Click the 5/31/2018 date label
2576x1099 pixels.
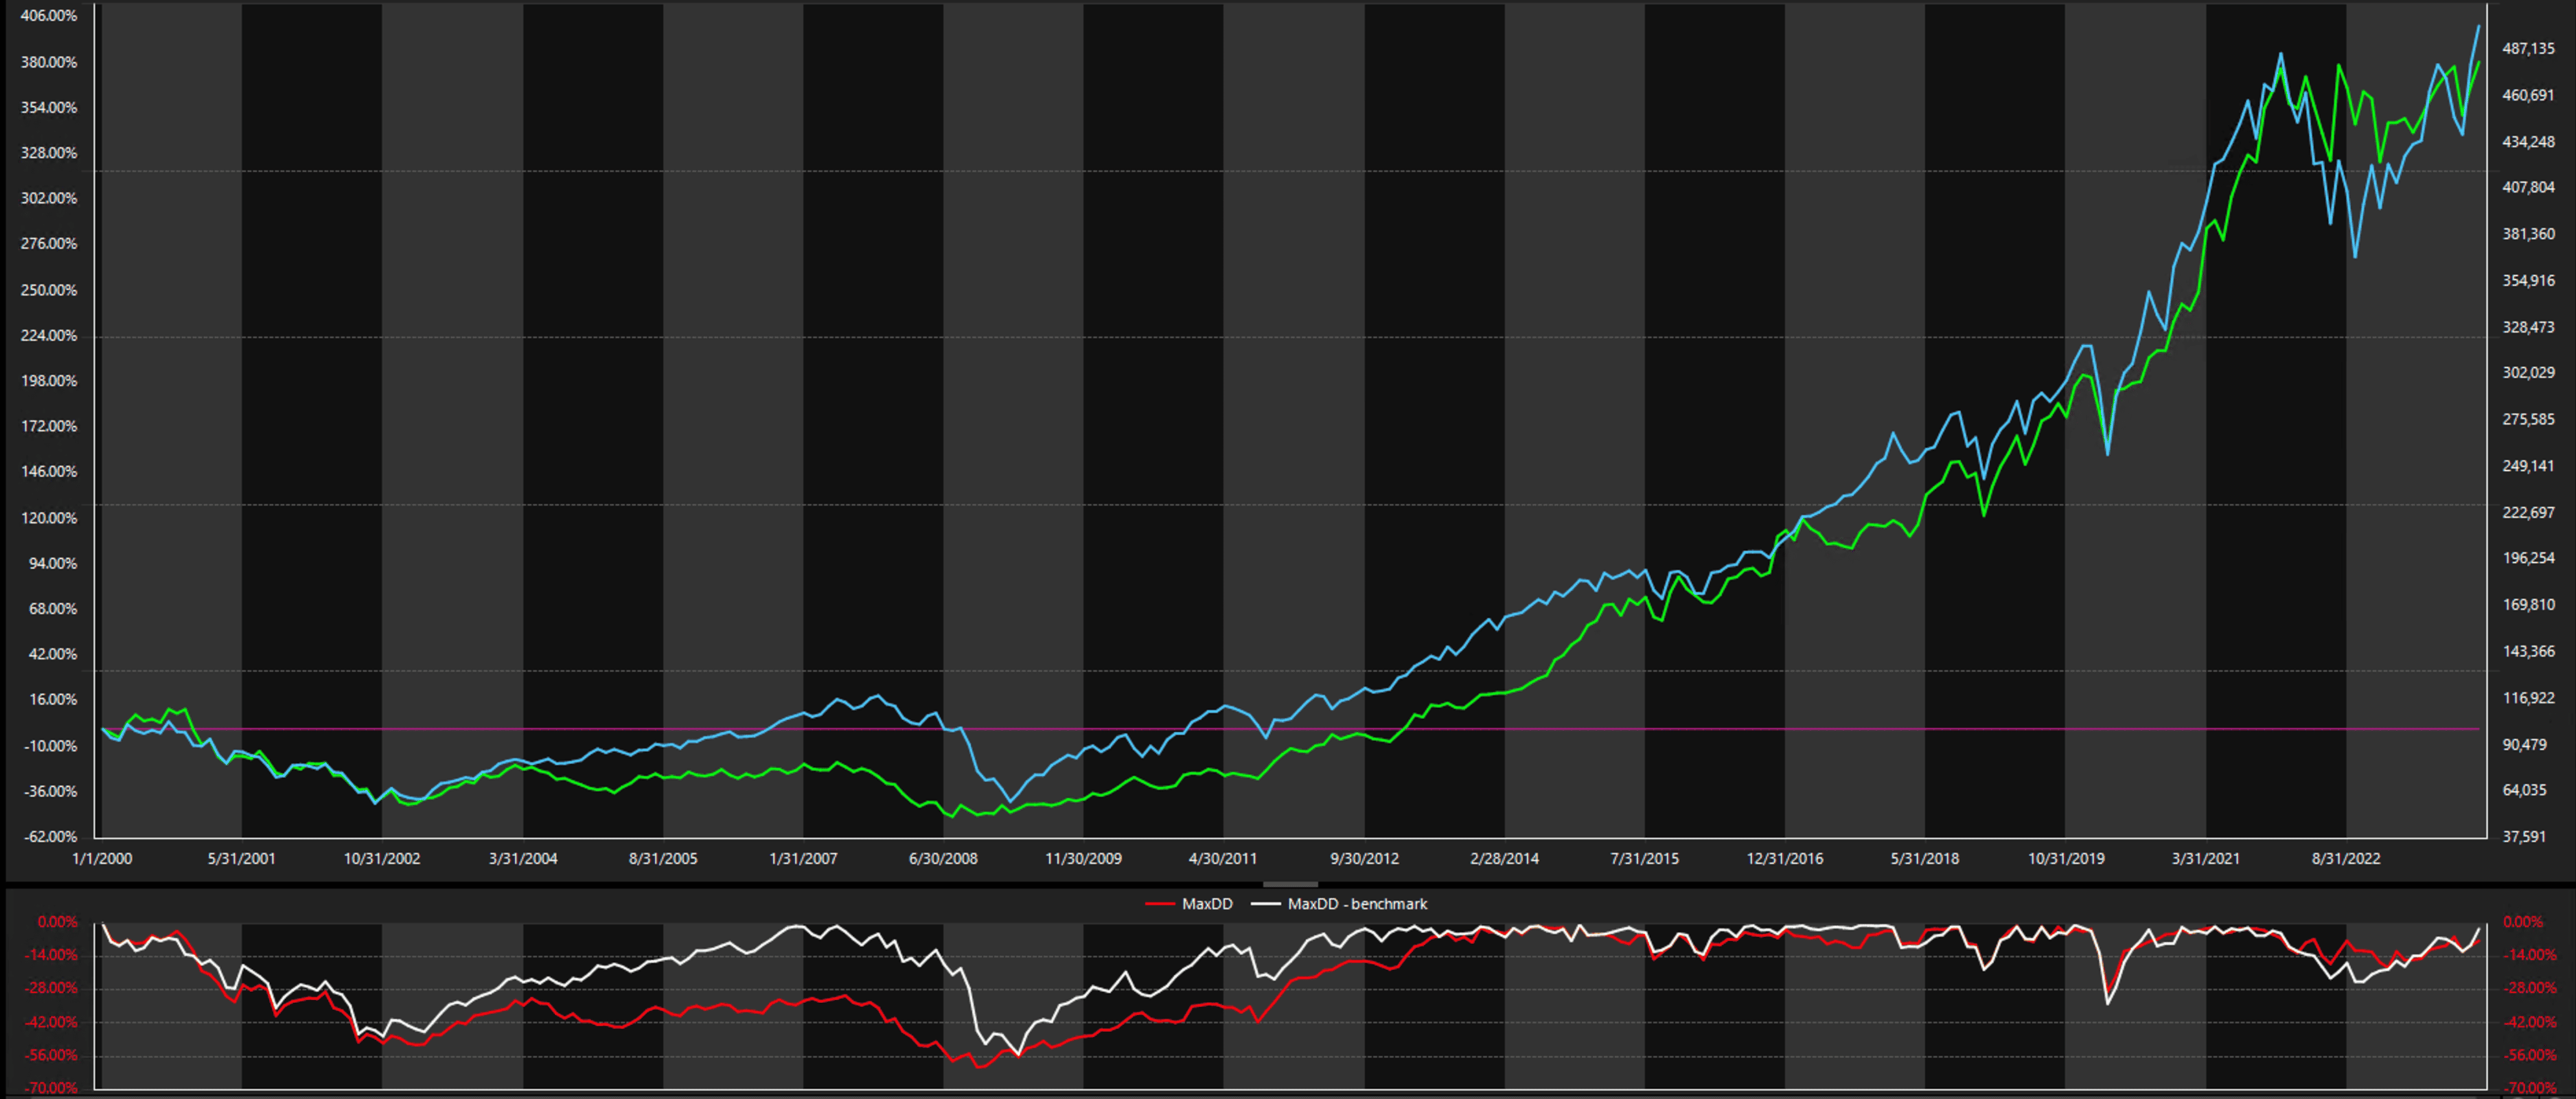tap(1925, 859)
